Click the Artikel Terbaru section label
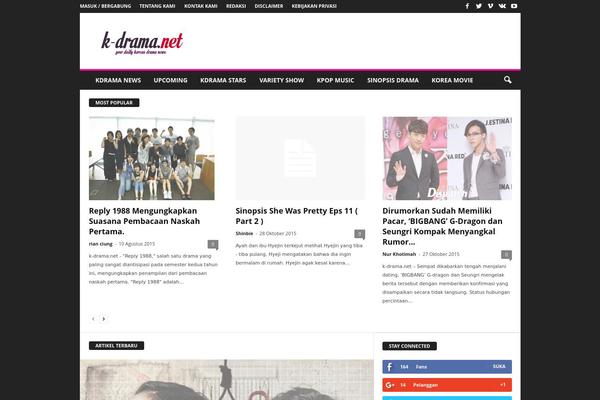The image size is (600, 400). coord(116,346)
